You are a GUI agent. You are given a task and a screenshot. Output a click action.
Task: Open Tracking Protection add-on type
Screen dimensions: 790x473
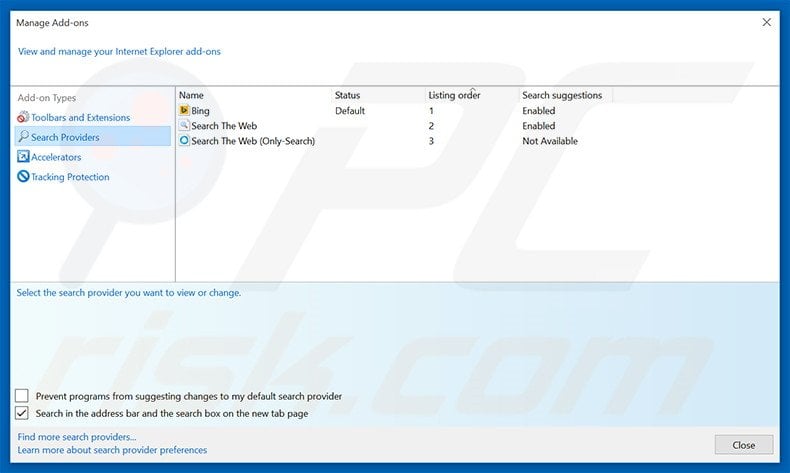tap(70, 177)
